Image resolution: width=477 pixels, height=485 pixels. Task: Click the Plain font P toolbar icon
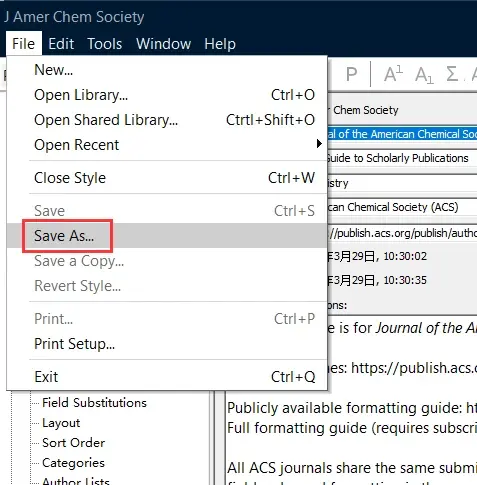click(351, 74)
